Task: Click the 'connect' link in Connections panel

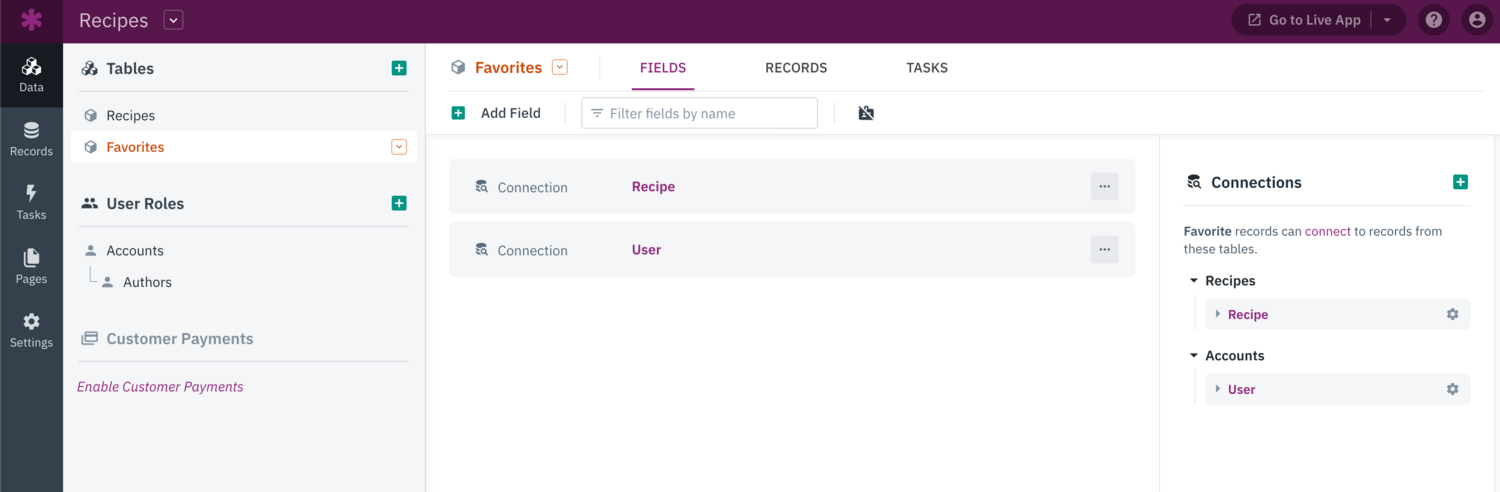Action: tap(1328, 231)
